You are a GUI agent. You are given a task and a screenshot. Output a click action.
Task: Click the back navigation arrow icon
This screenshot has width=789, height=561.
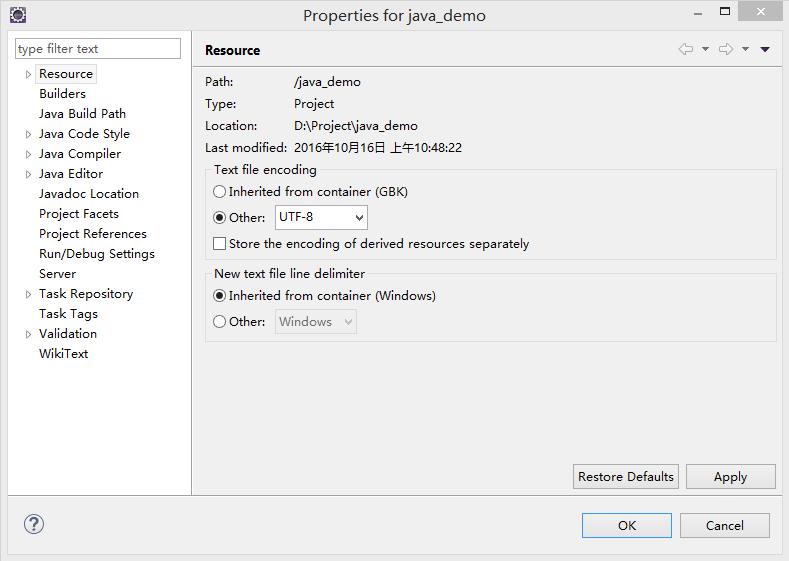(x=685, y=49)
